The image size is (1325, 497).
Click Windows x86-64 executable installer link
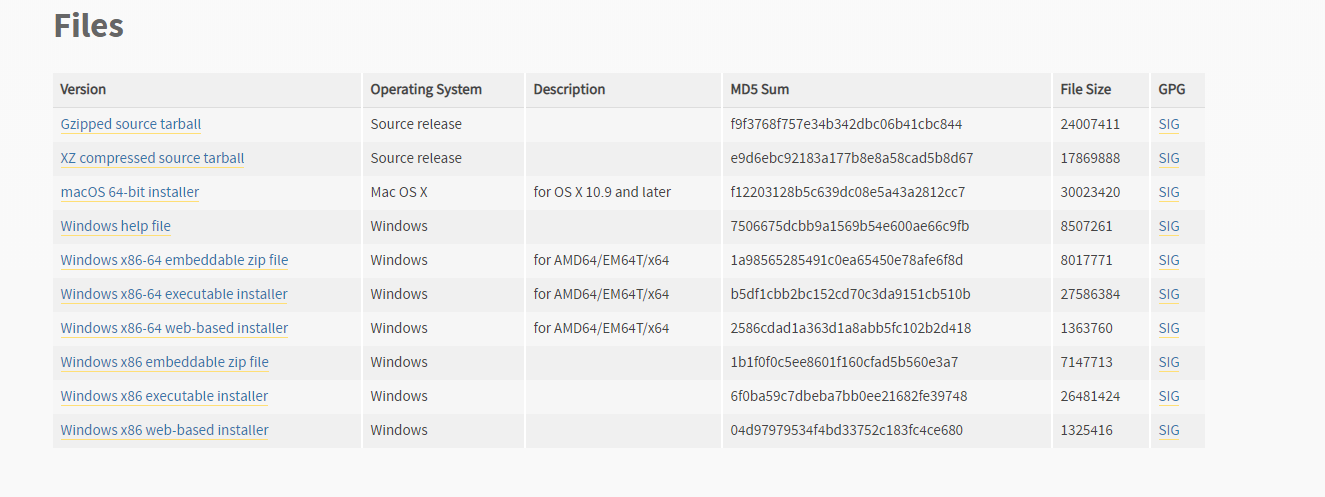click(174, 295)
